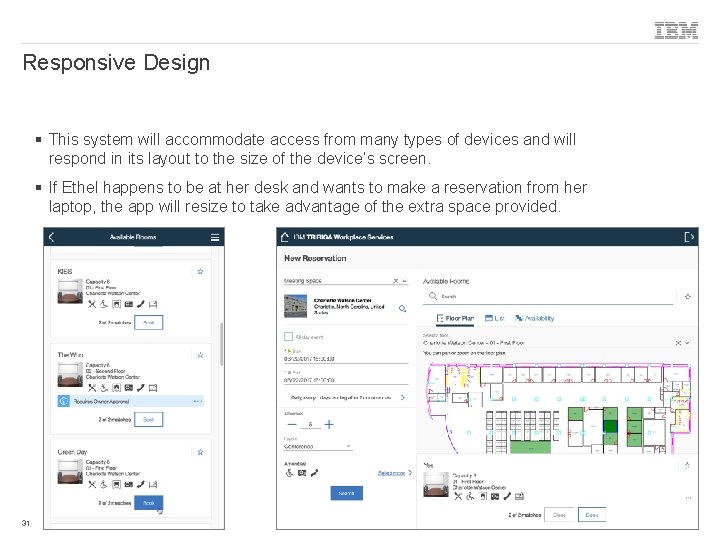Open the recurrence options row

point(346,397)
